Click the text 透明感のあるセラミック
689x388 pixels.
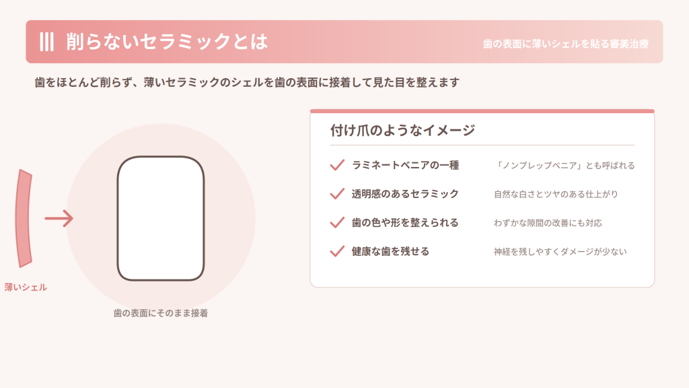point(405,194)
